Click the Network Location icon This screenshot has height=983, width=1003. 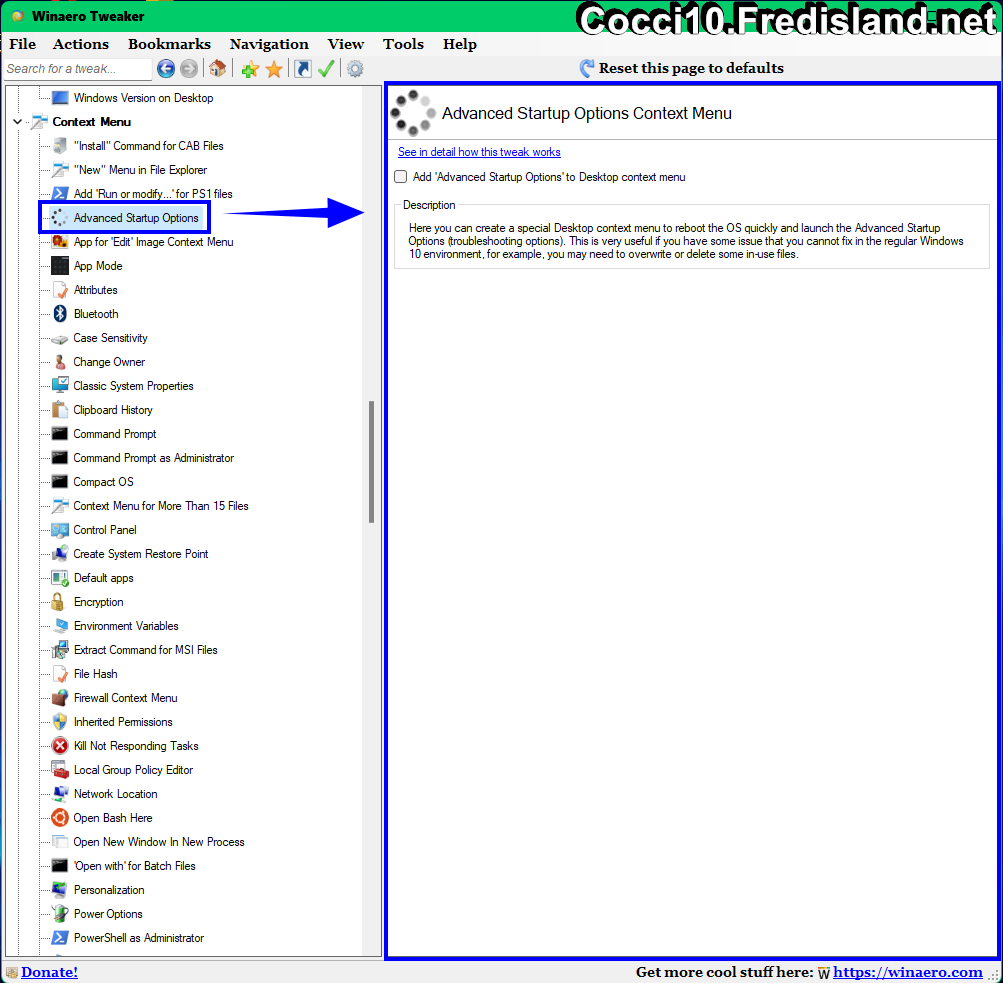(60, 794)
